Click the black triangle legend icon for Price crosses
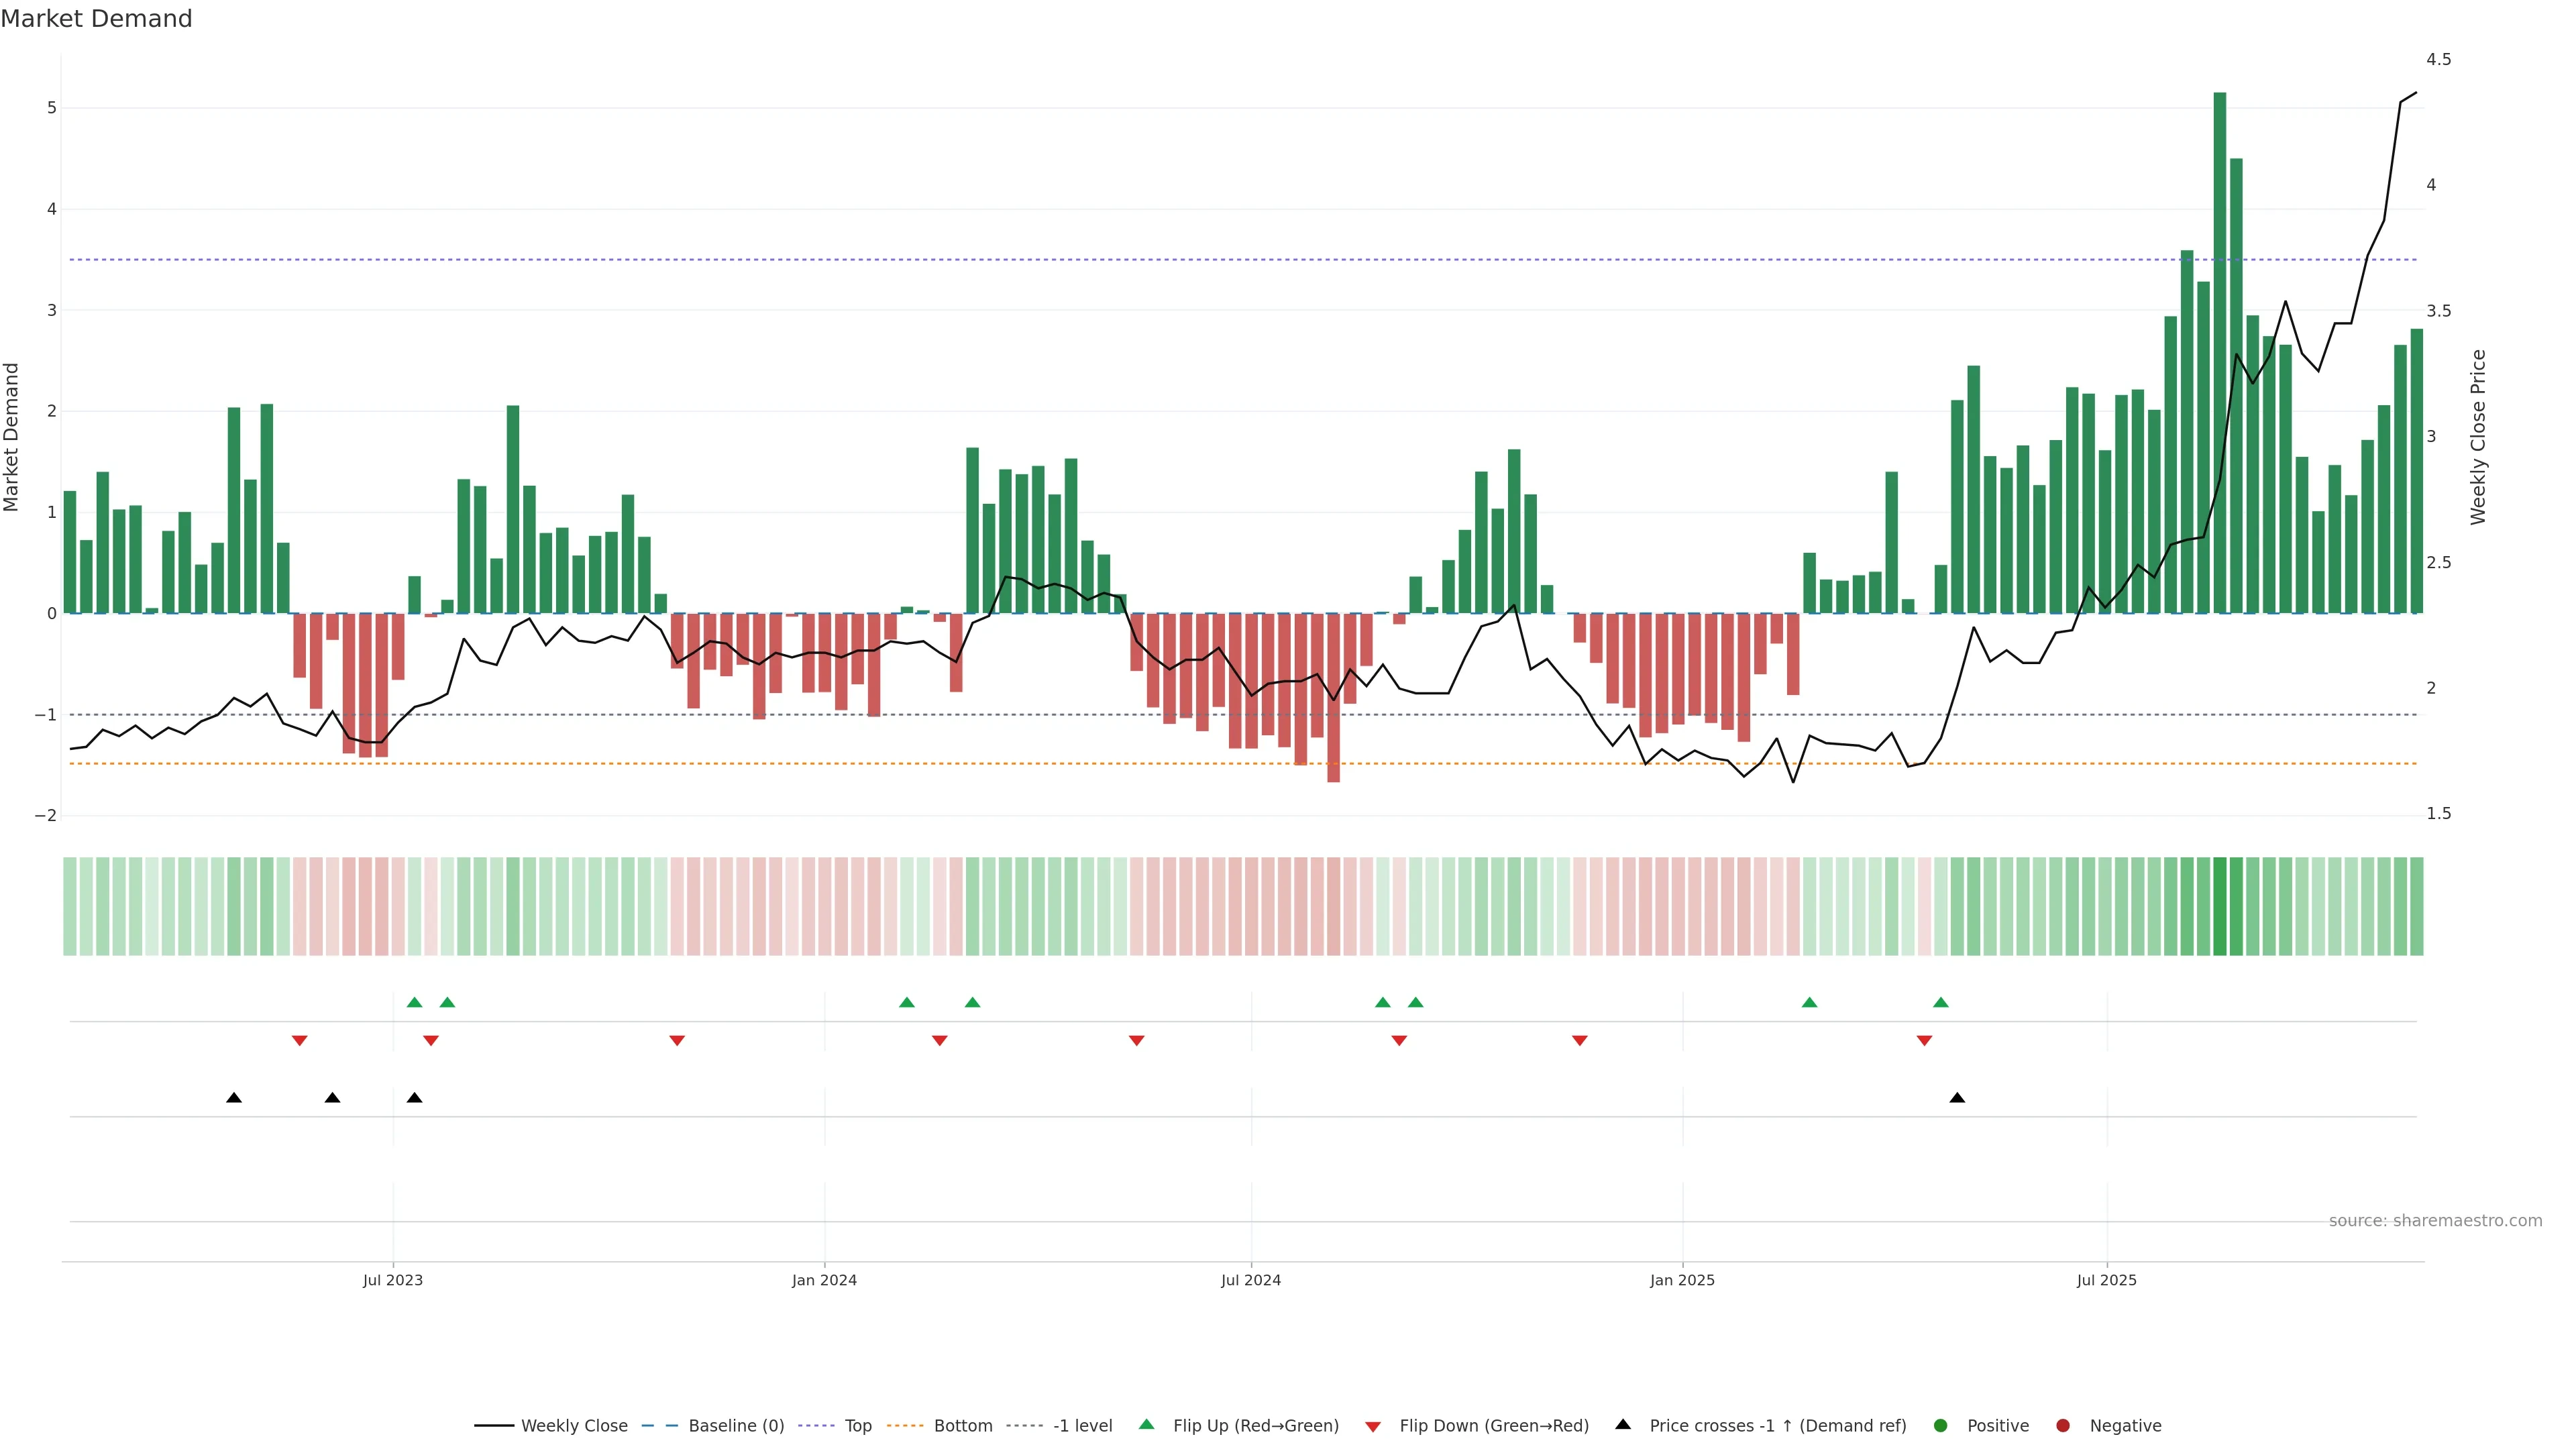 [x=1623, y=1424]
